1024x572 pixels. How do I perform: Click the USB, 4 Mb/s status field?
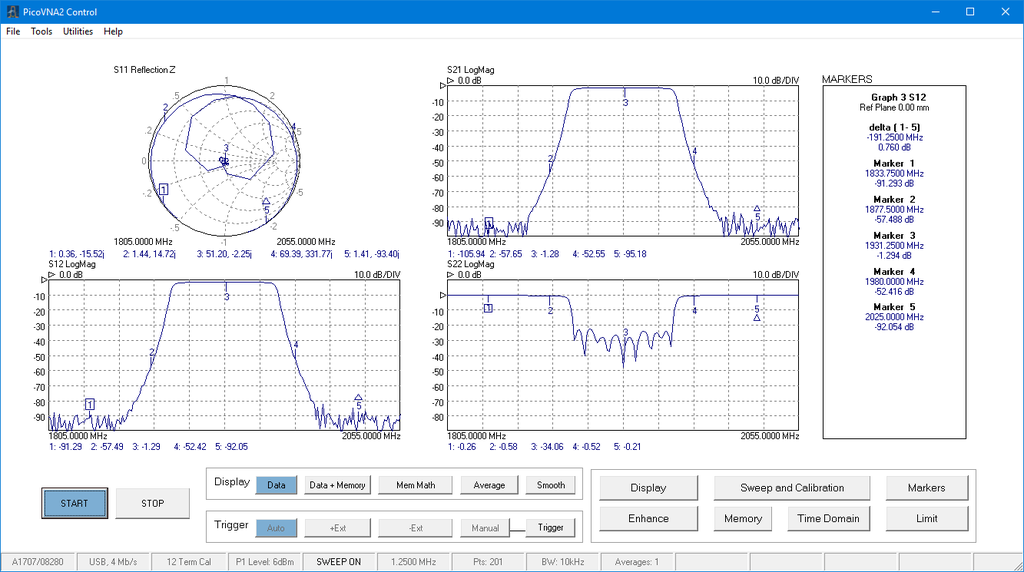pyautogui.click(x=113, y=562)
